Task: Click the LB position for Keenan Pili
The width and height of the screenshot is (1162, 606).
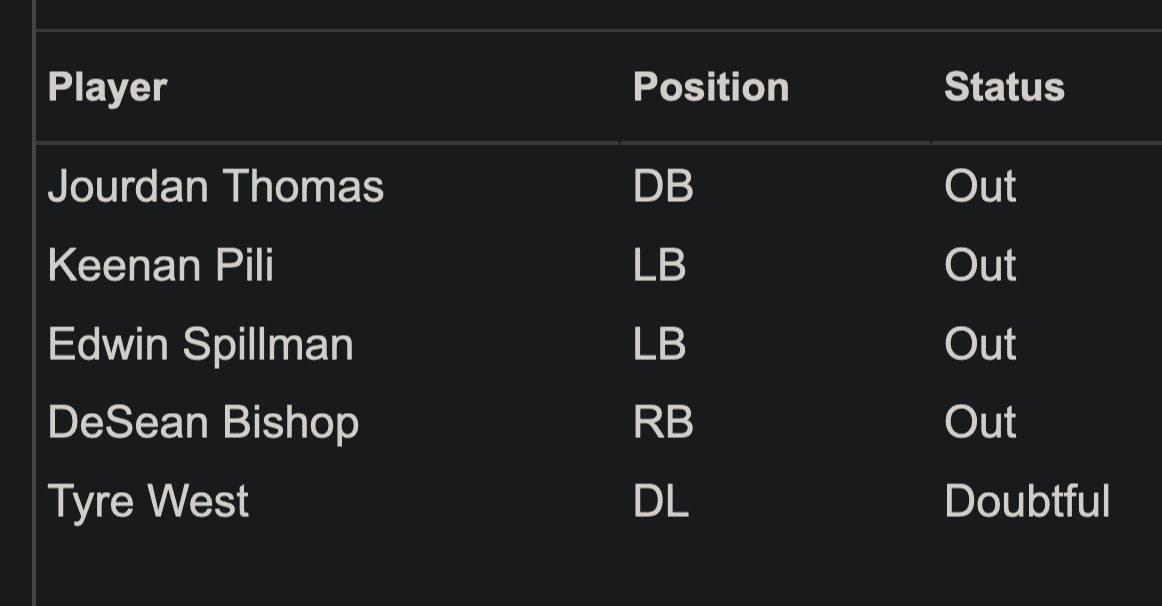Action: [659, 266]
